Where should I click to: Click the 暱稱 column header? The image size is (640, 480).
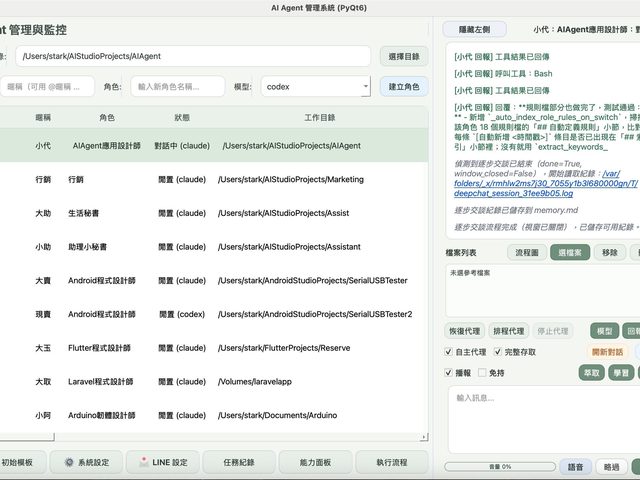(43, 118)
